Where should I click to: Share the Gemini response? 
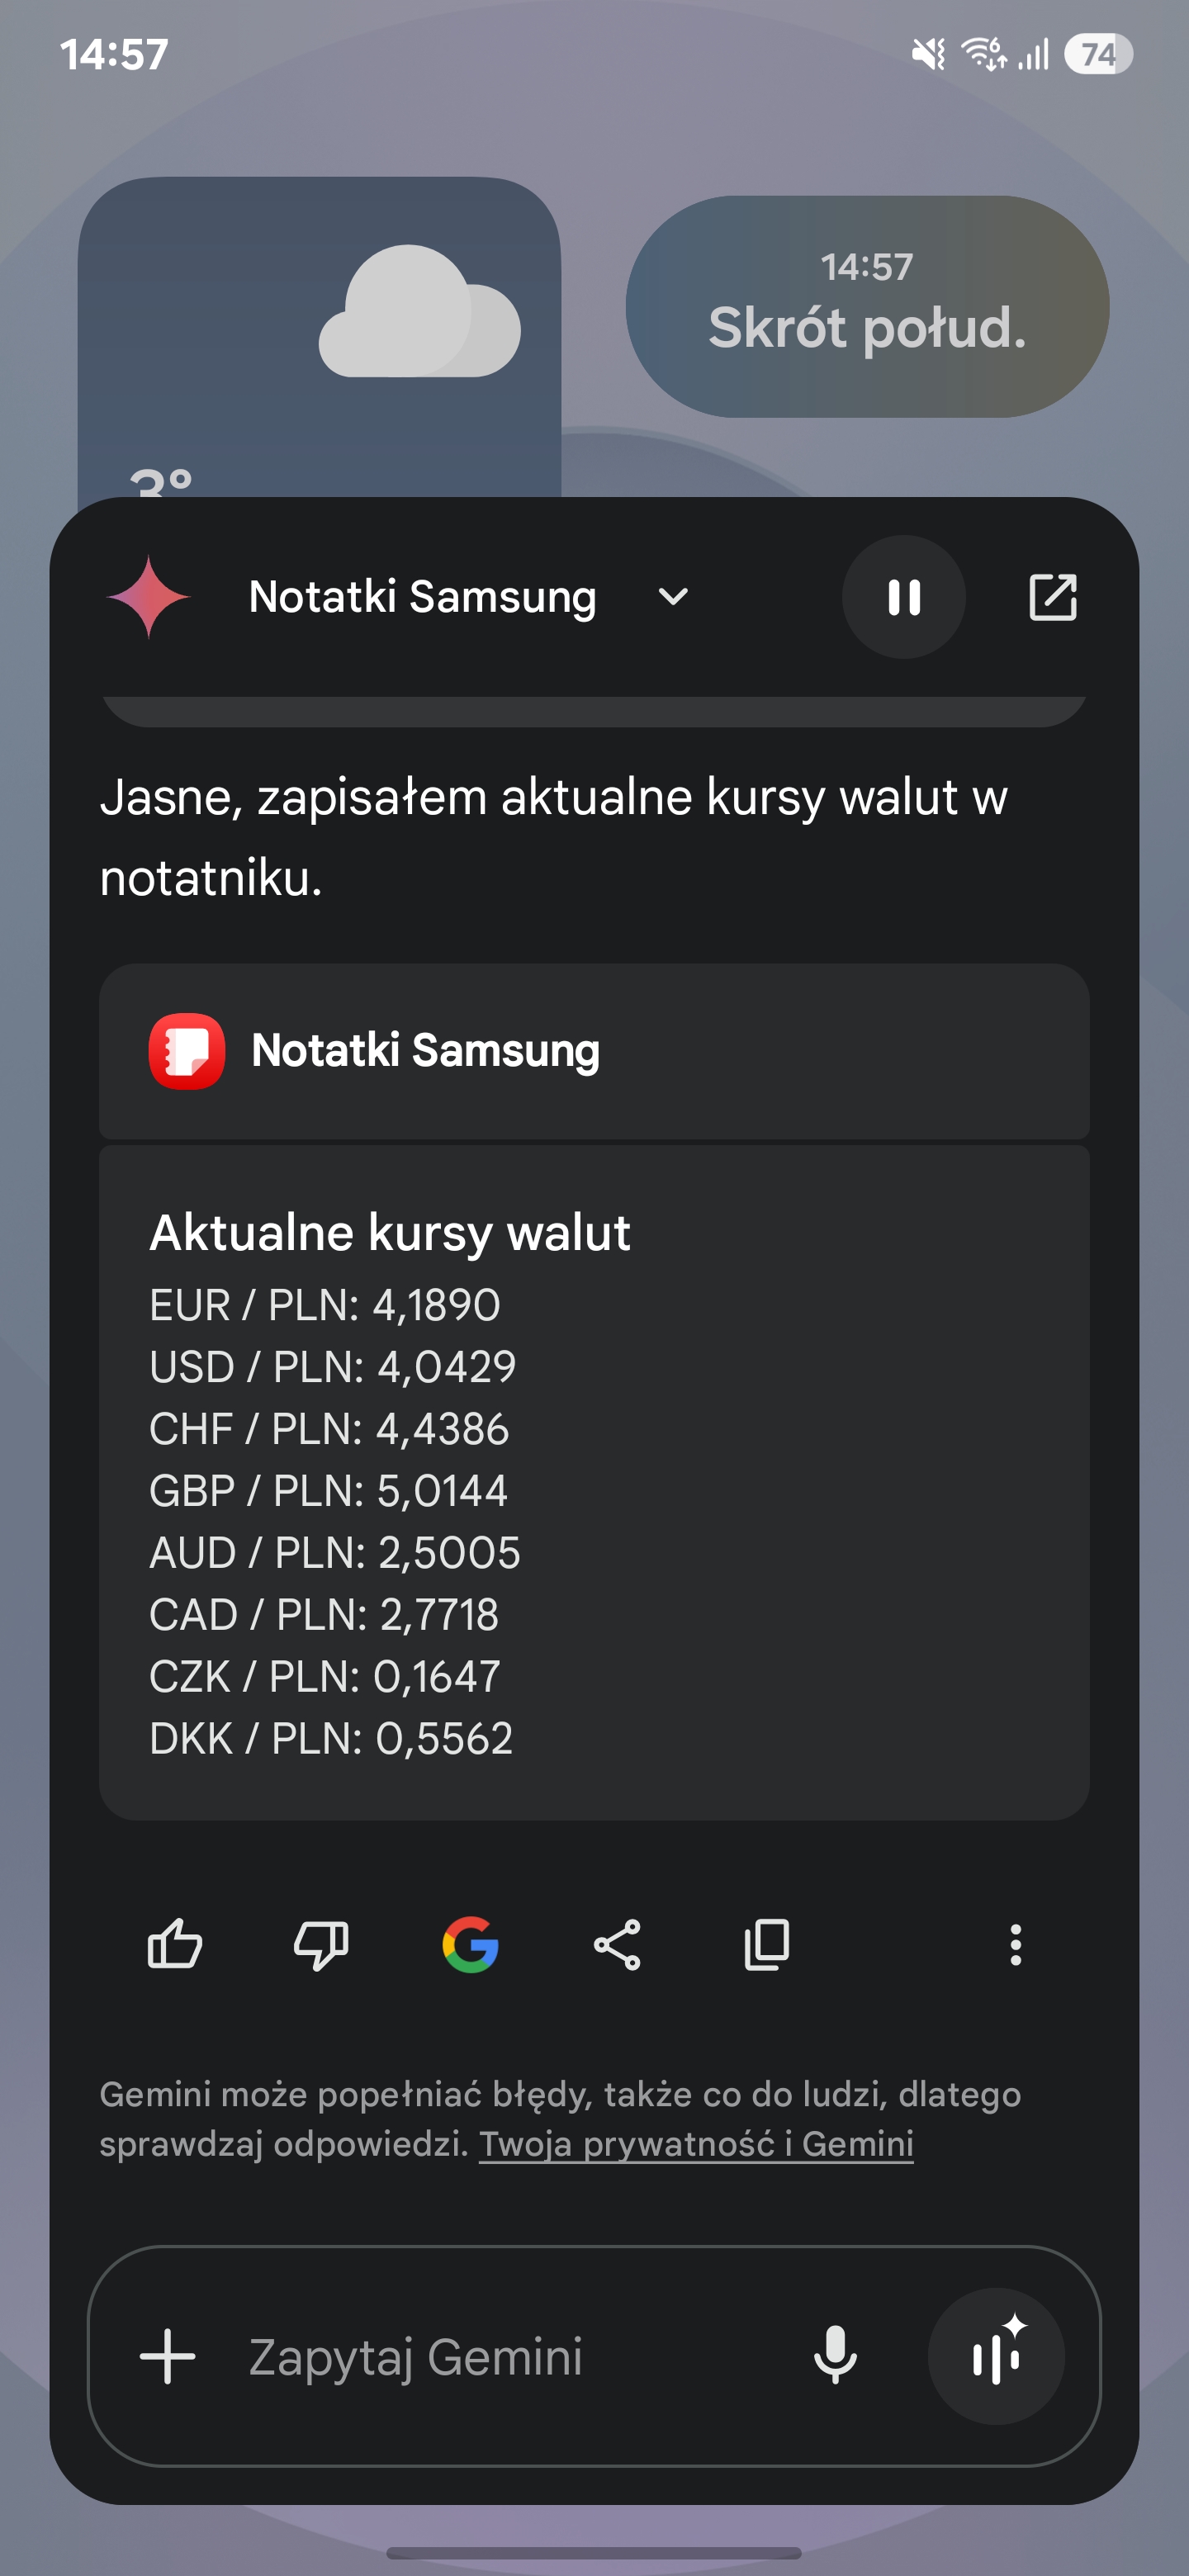[617, 1945]
